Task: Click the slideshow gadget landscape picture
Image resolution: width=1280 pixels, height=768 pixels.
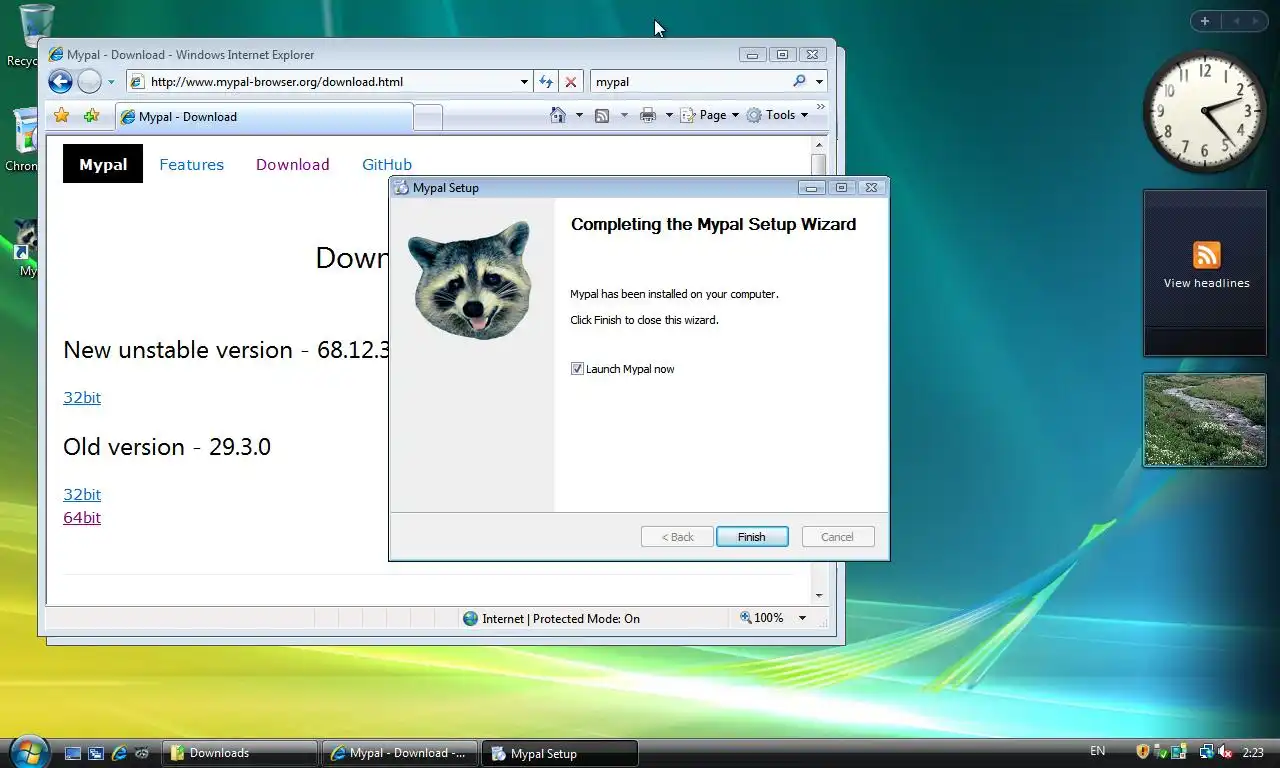Action: [1205, 420]
